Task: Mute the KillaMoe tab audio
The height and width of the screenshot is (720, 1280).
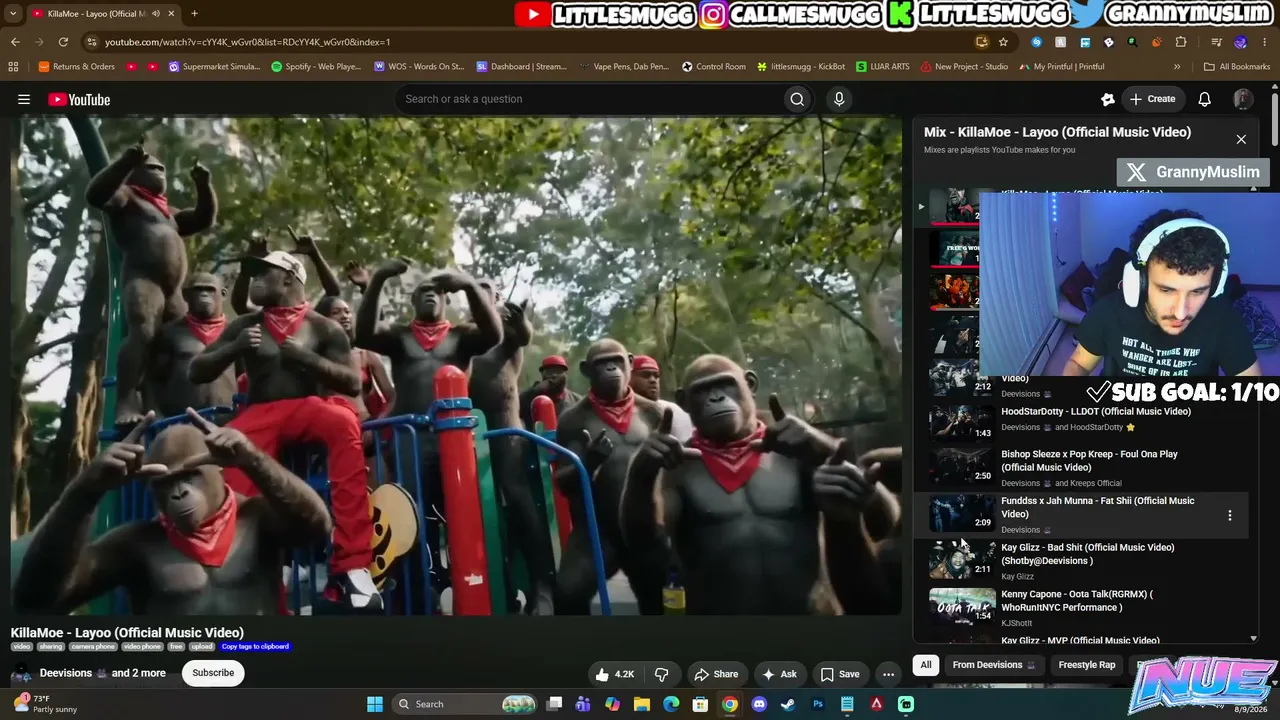Action: click(x=155, y=14)
